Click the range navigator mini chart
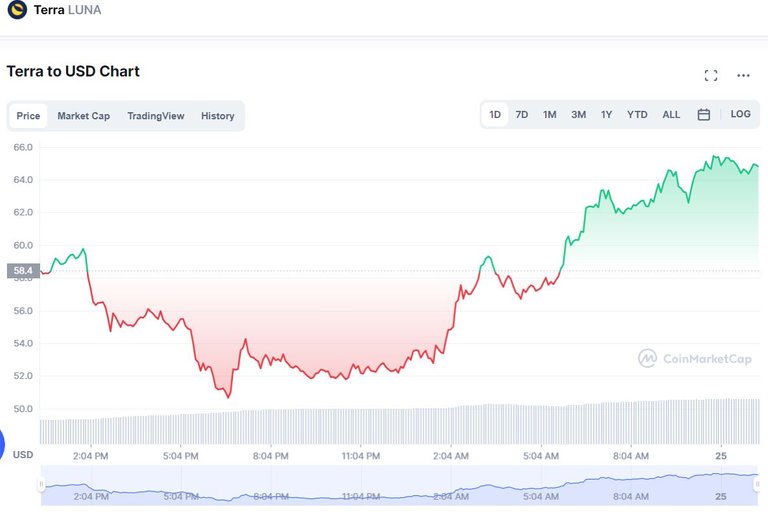Image resolution: width=768 pixels, height=515 pixels. (x=399, y=485)
